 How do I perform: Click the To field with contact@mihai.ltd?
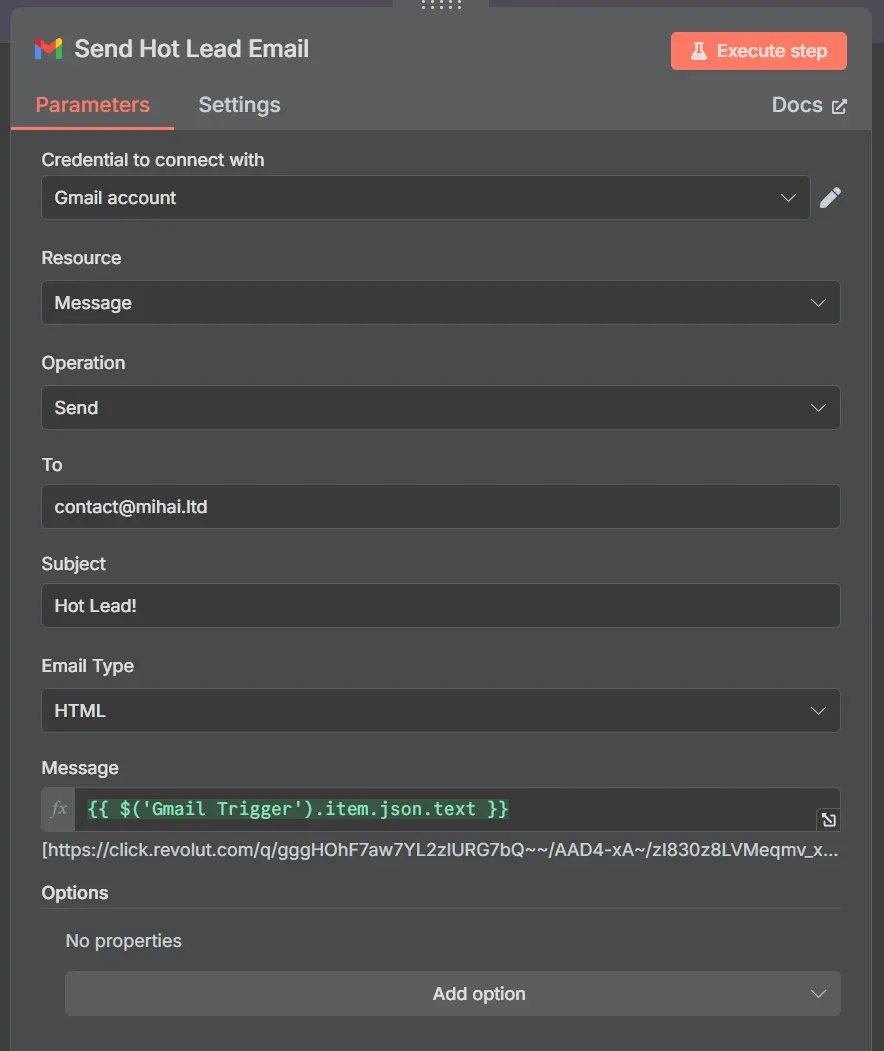point(440,507)
